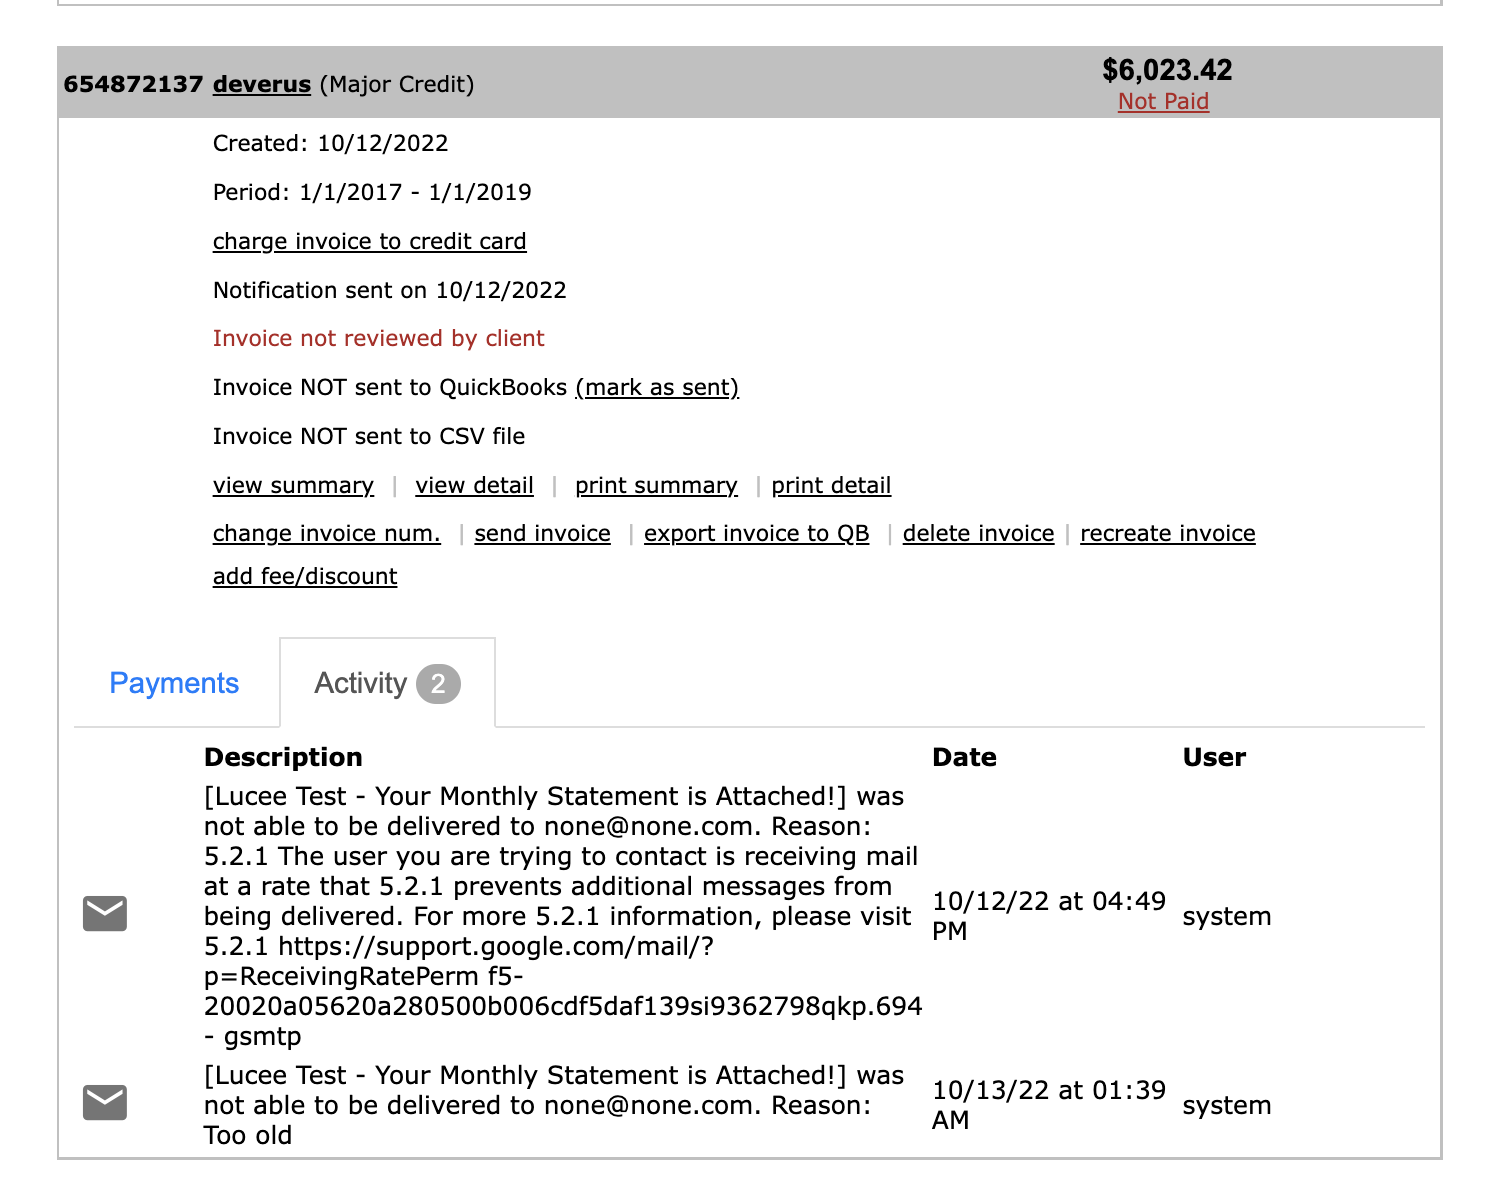1500x1178 pixels.
Task: Click the invoice amount $6,023.42
Action: (1167, 70)
